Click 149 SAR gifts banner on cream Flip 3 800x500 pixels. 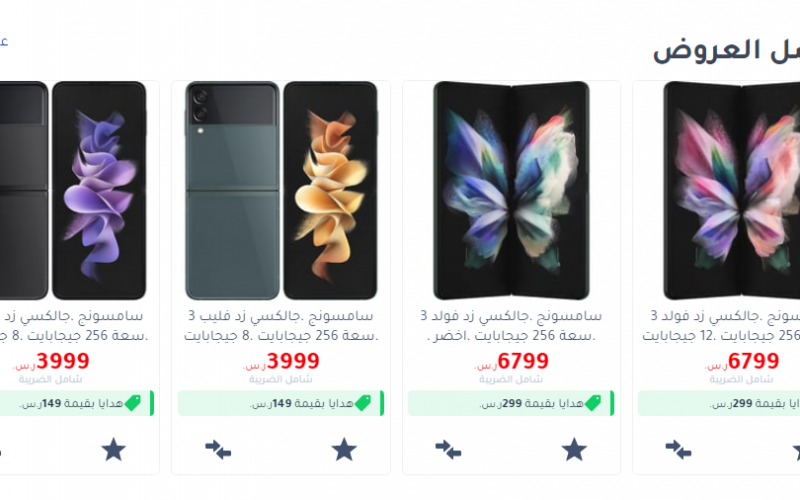click(x=281, y=403)
